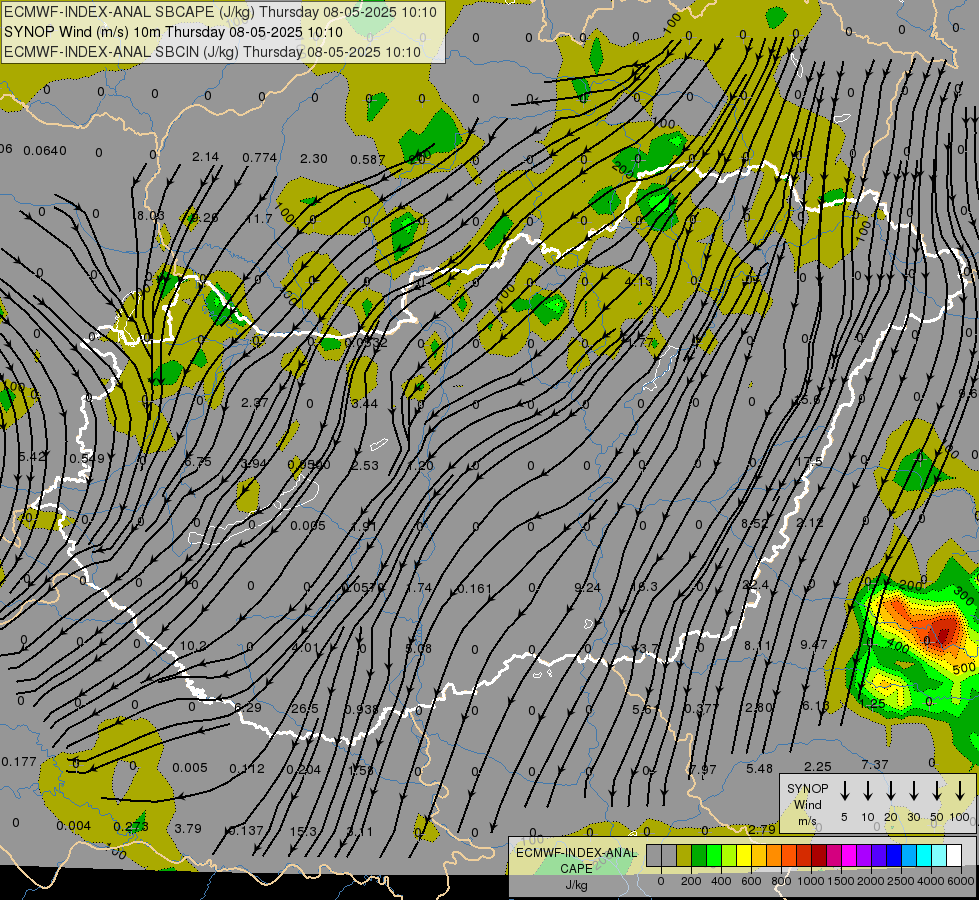
Task: Click the map value 8.52
Action: coord(755,523)
